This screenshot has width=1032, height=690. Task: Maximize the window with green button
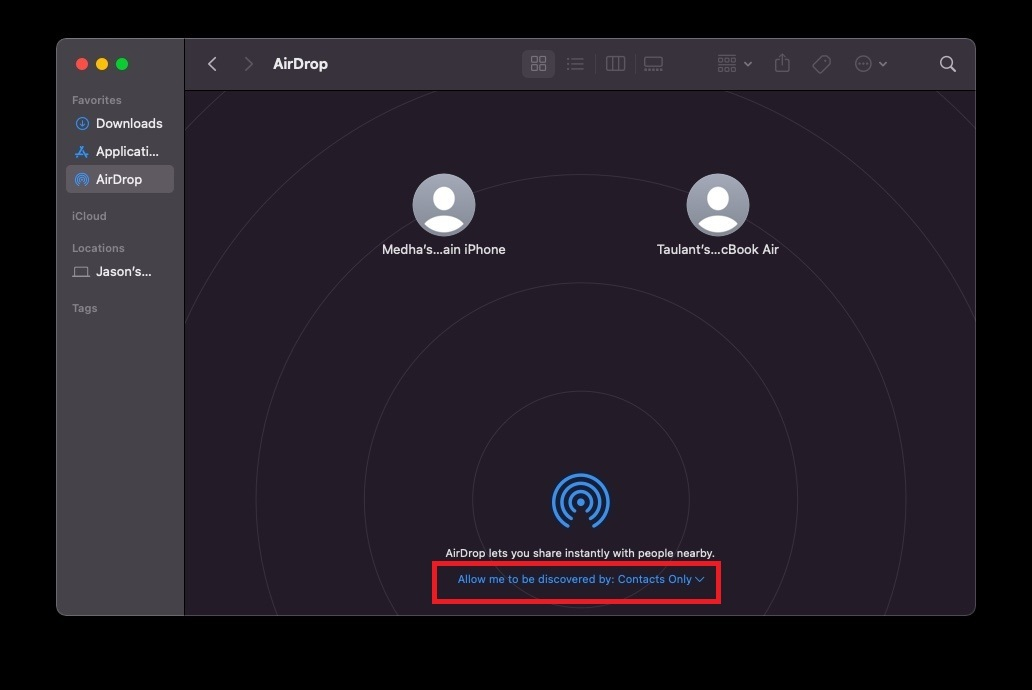pyautogui.click(x=122, y=64)
